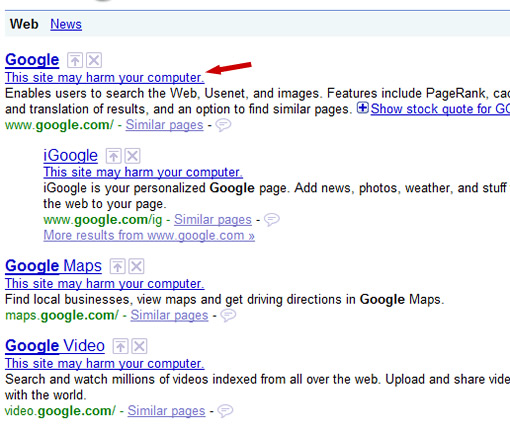
Task: Open comment bubble for www.google.com/ result
Action: pos(223,125)
